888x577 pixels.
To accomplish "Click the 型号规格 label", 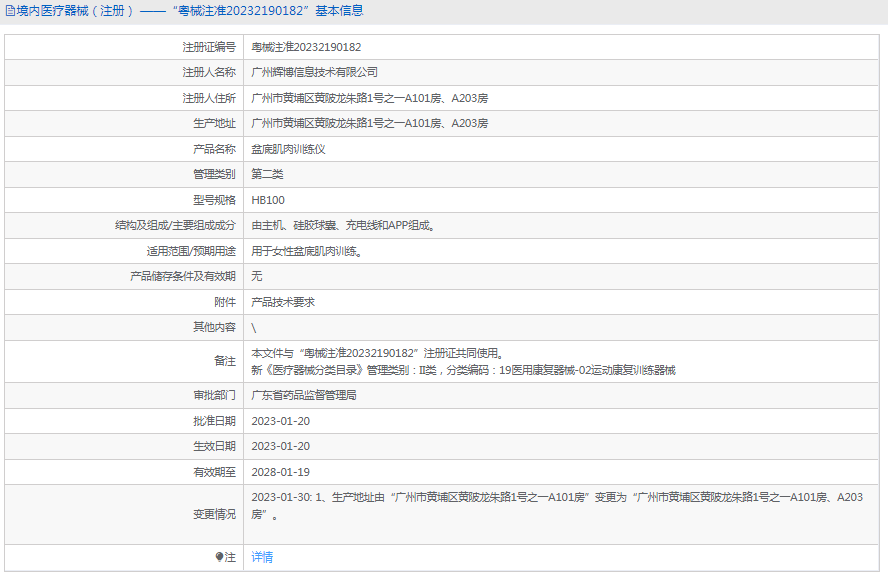I will pos(215,200).
